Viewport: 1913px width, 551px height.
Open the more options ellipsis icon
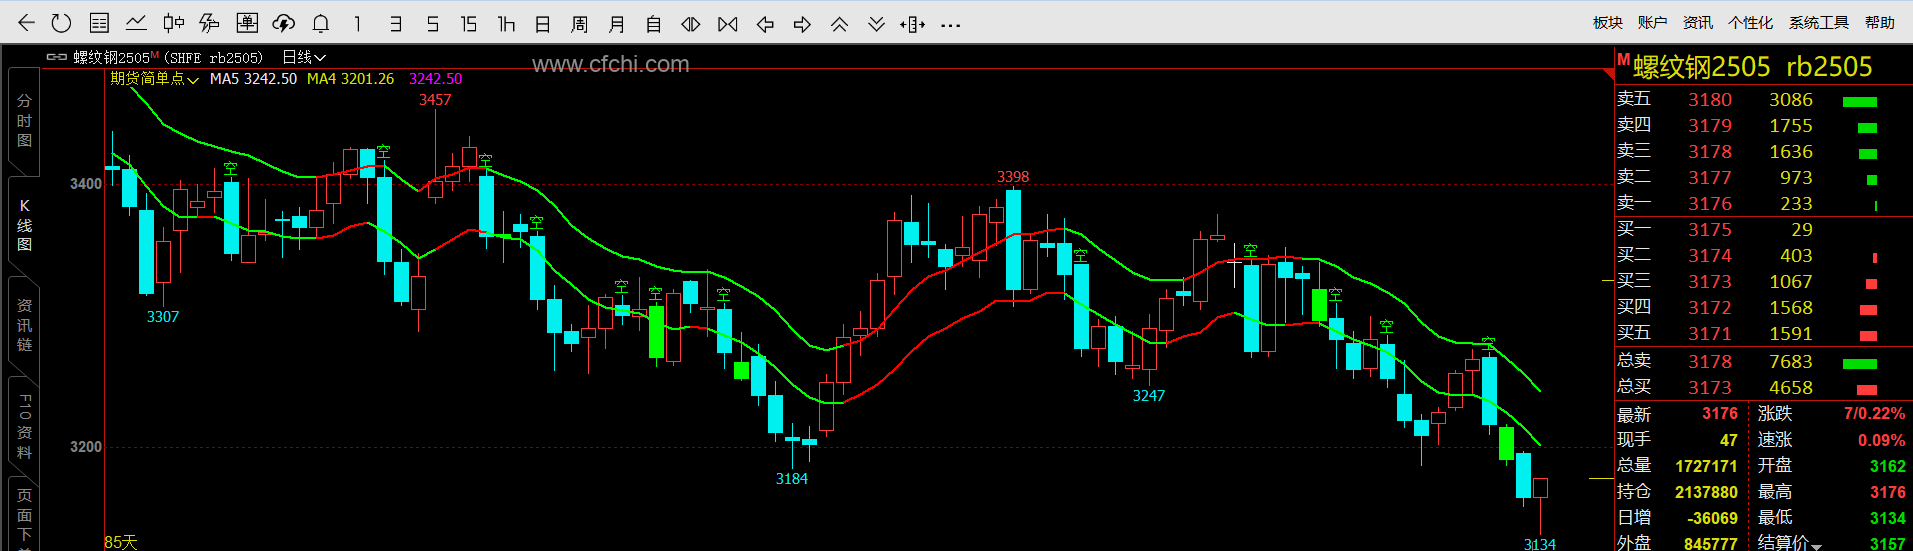coord(951,24)
